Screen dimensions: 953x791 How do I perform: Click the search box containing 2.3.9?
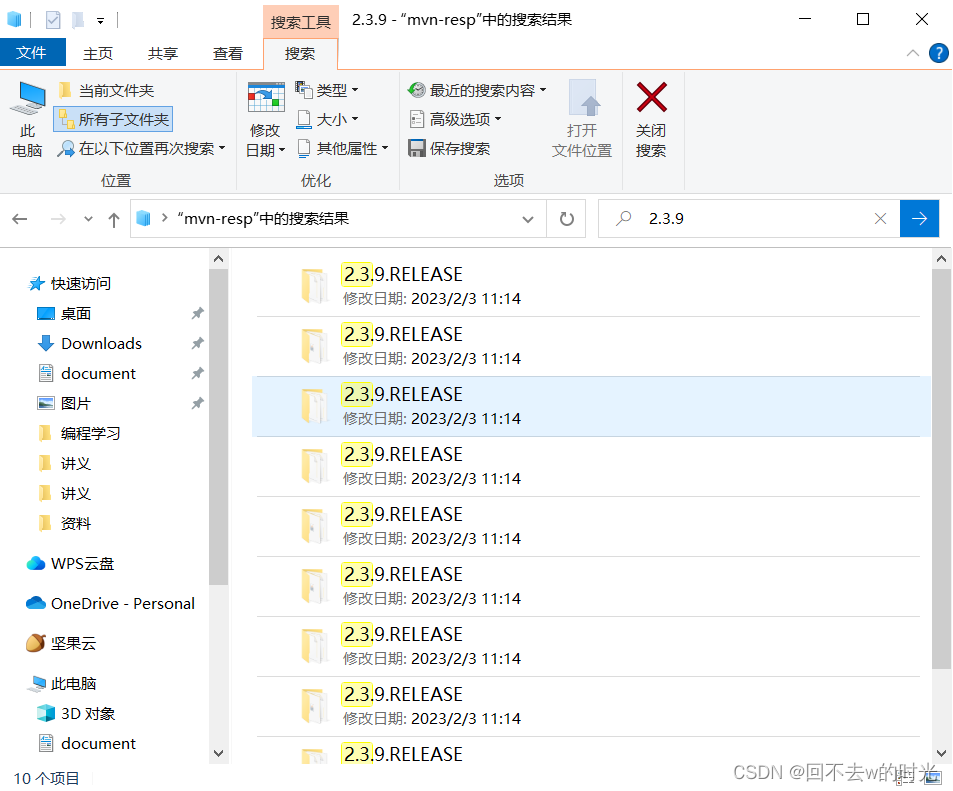748,219
